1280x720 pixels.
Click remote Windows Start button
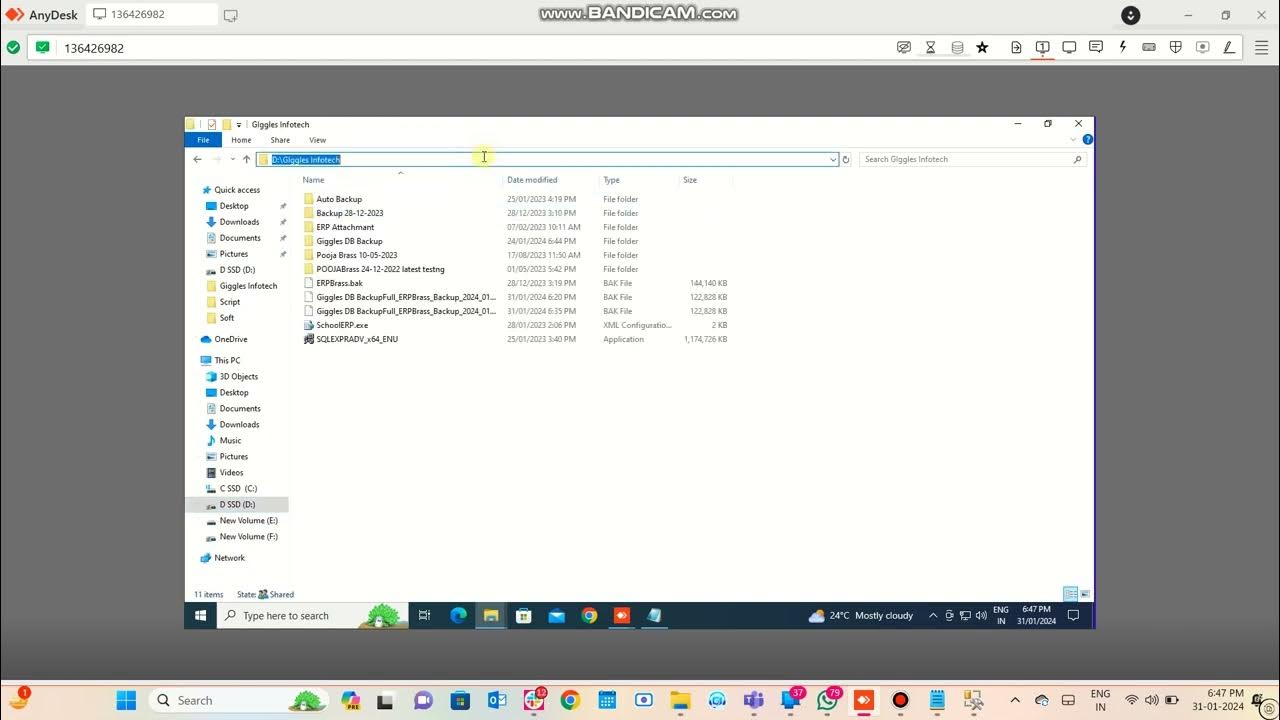(x=200, y=615)
